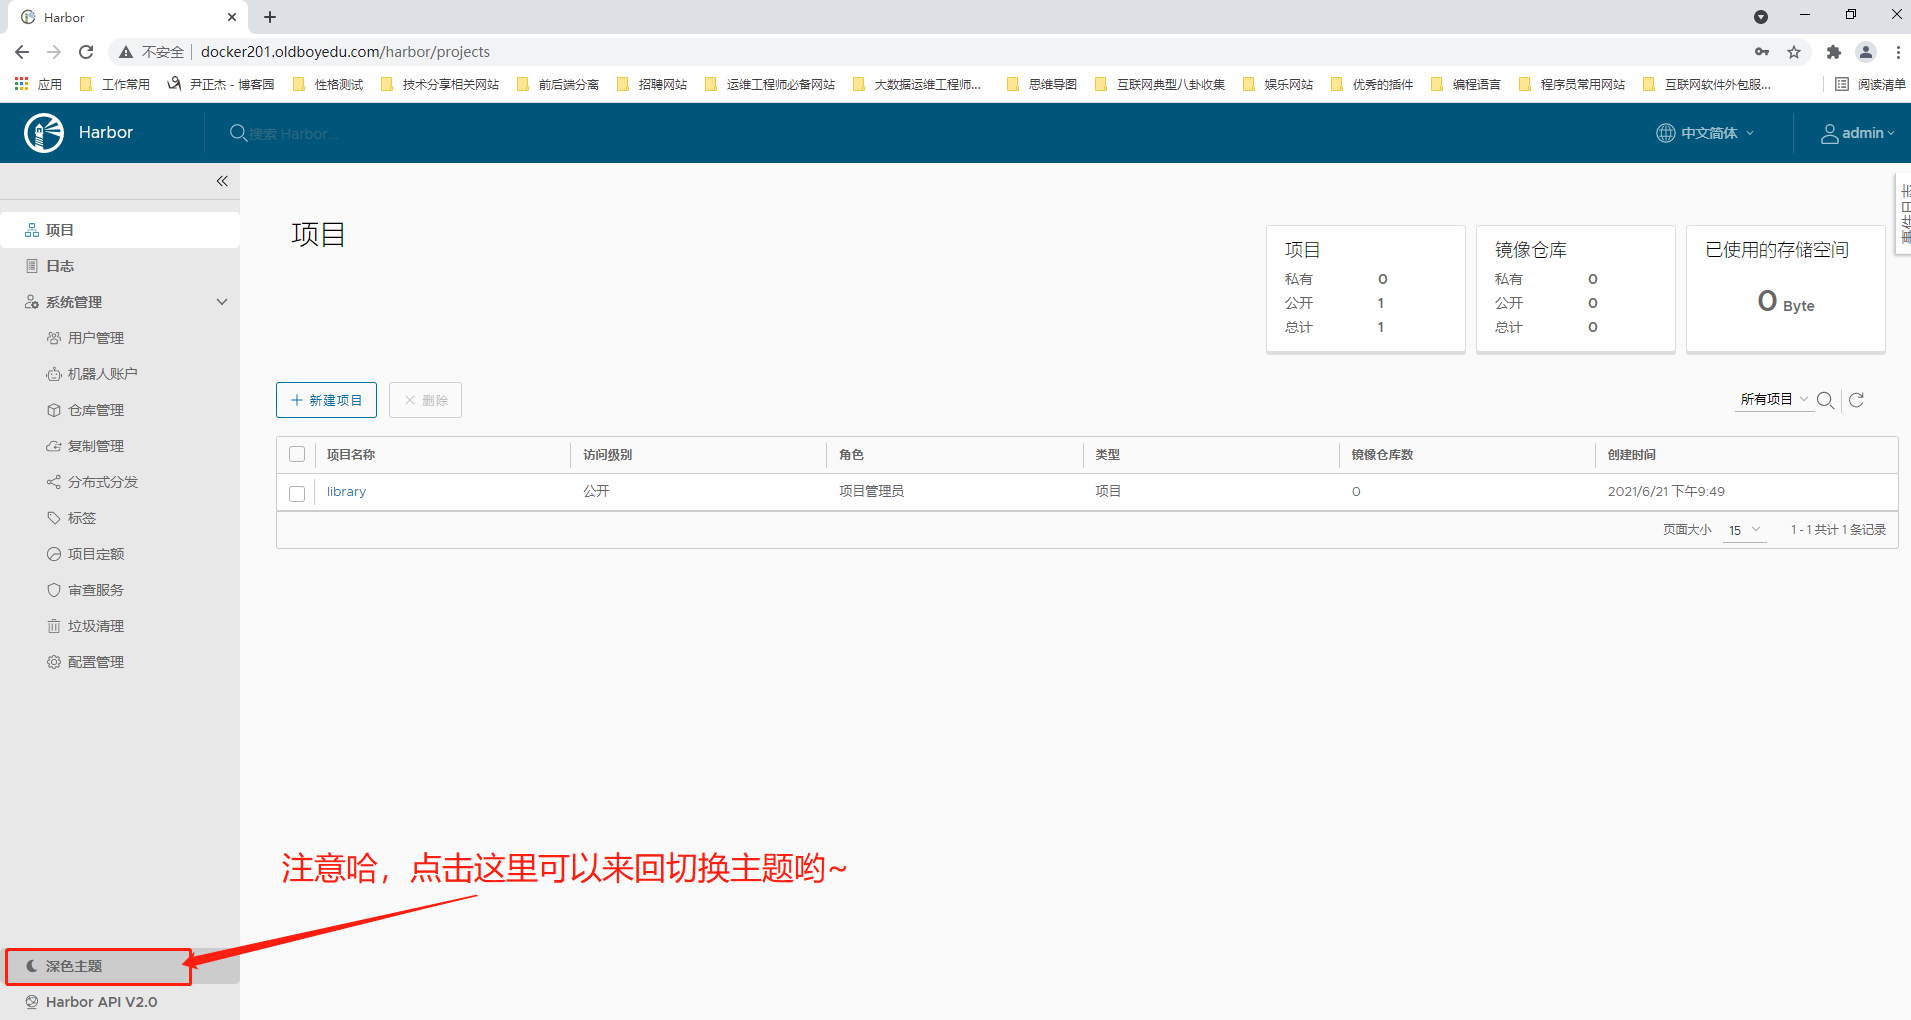Click the search magnifier icon above table
The width and height of the screenshot is (1911, 1020).
1825,400
